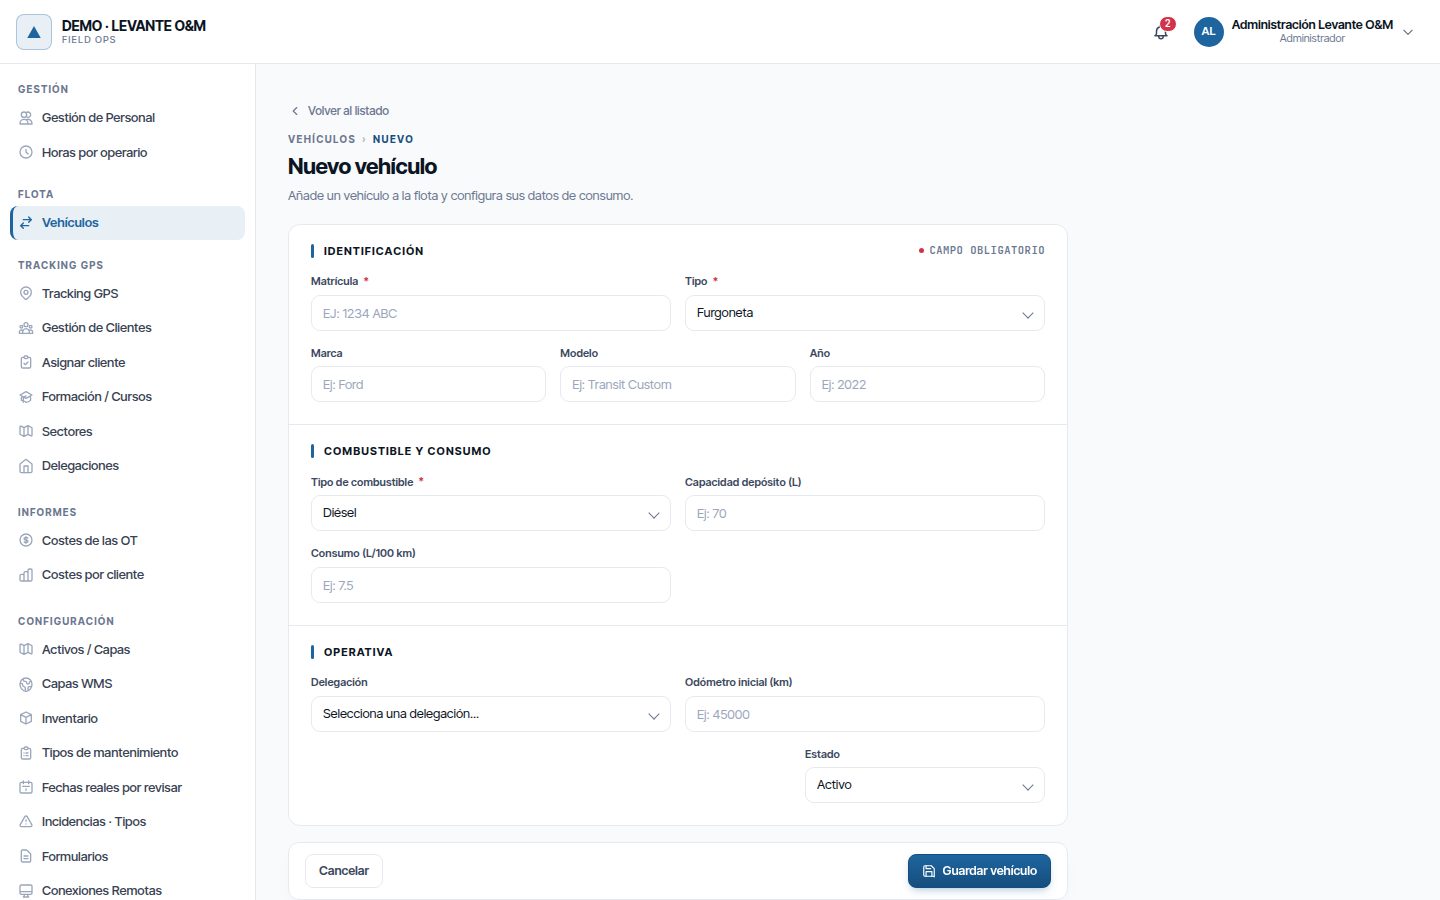Click the Fechas reales por revisar calendar icon
The height and width of the screenshot is (900, 1440).
tap(26, 788)
